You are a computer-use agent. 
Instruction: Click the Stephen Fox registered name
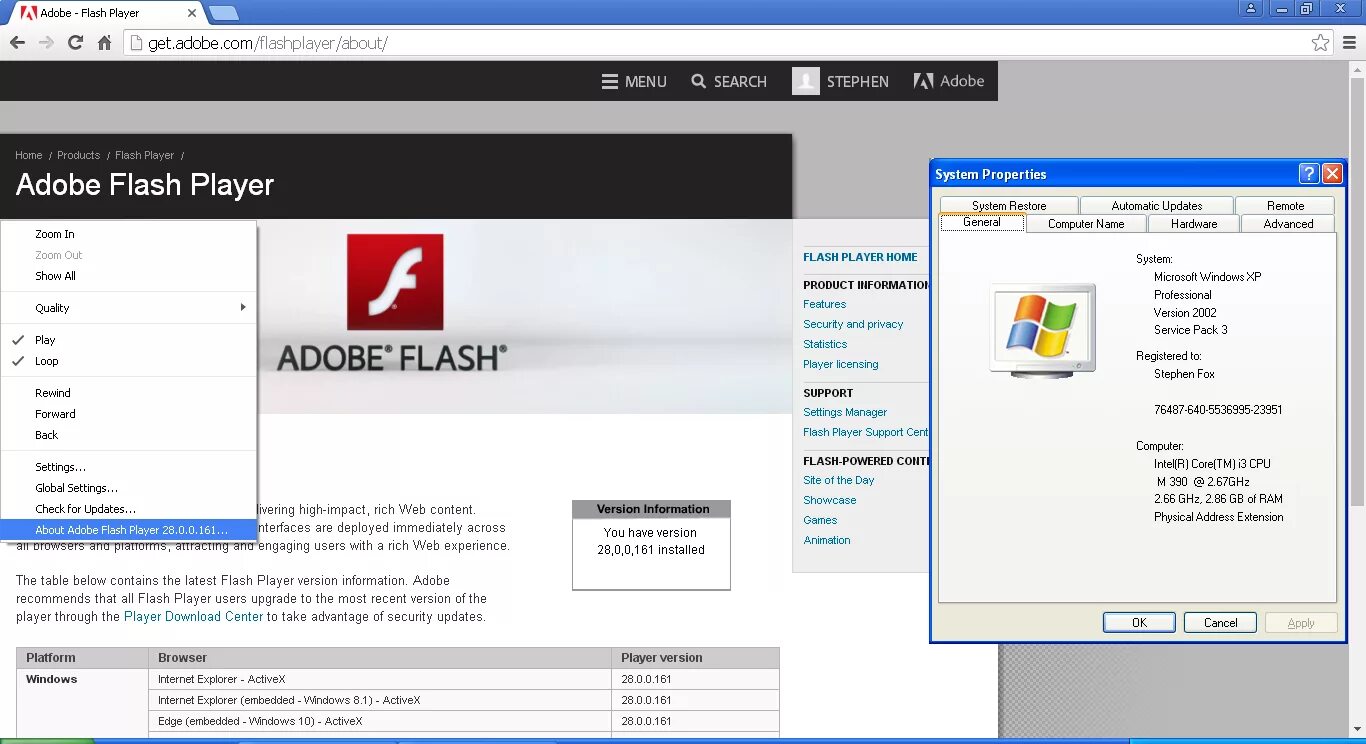[1184, 374]
